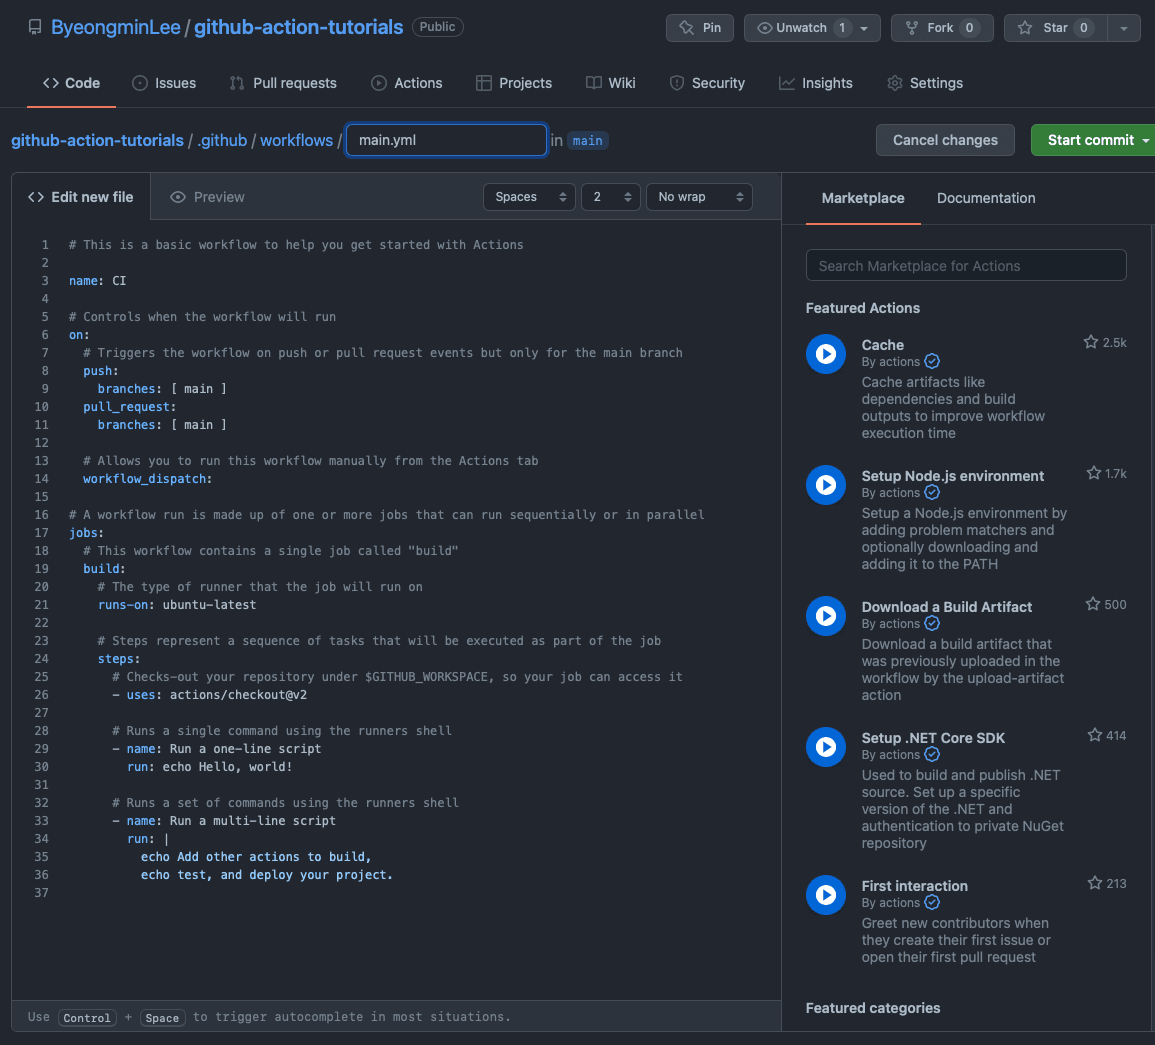
Task: Click the Setup Node.js environment play icon
Action: tap(826, 485)
